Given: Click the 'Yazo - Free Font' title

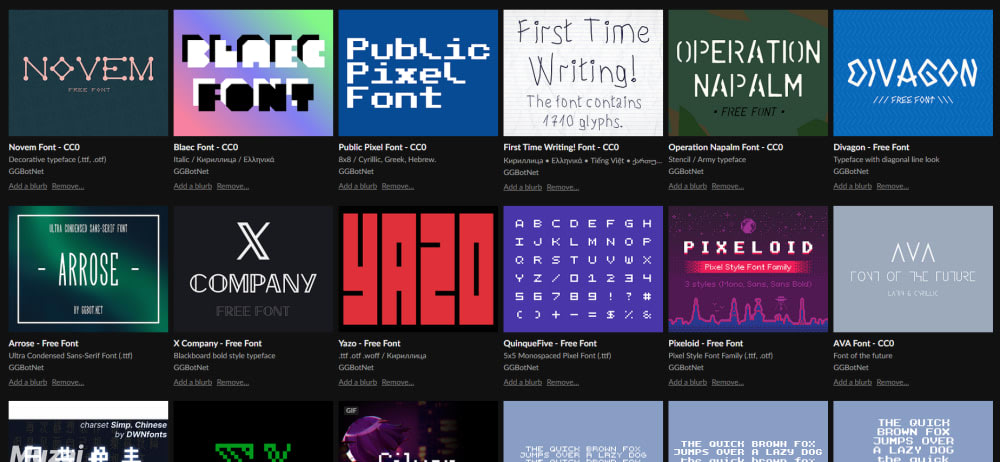Looking at the screenshot, I should point(369,343).
